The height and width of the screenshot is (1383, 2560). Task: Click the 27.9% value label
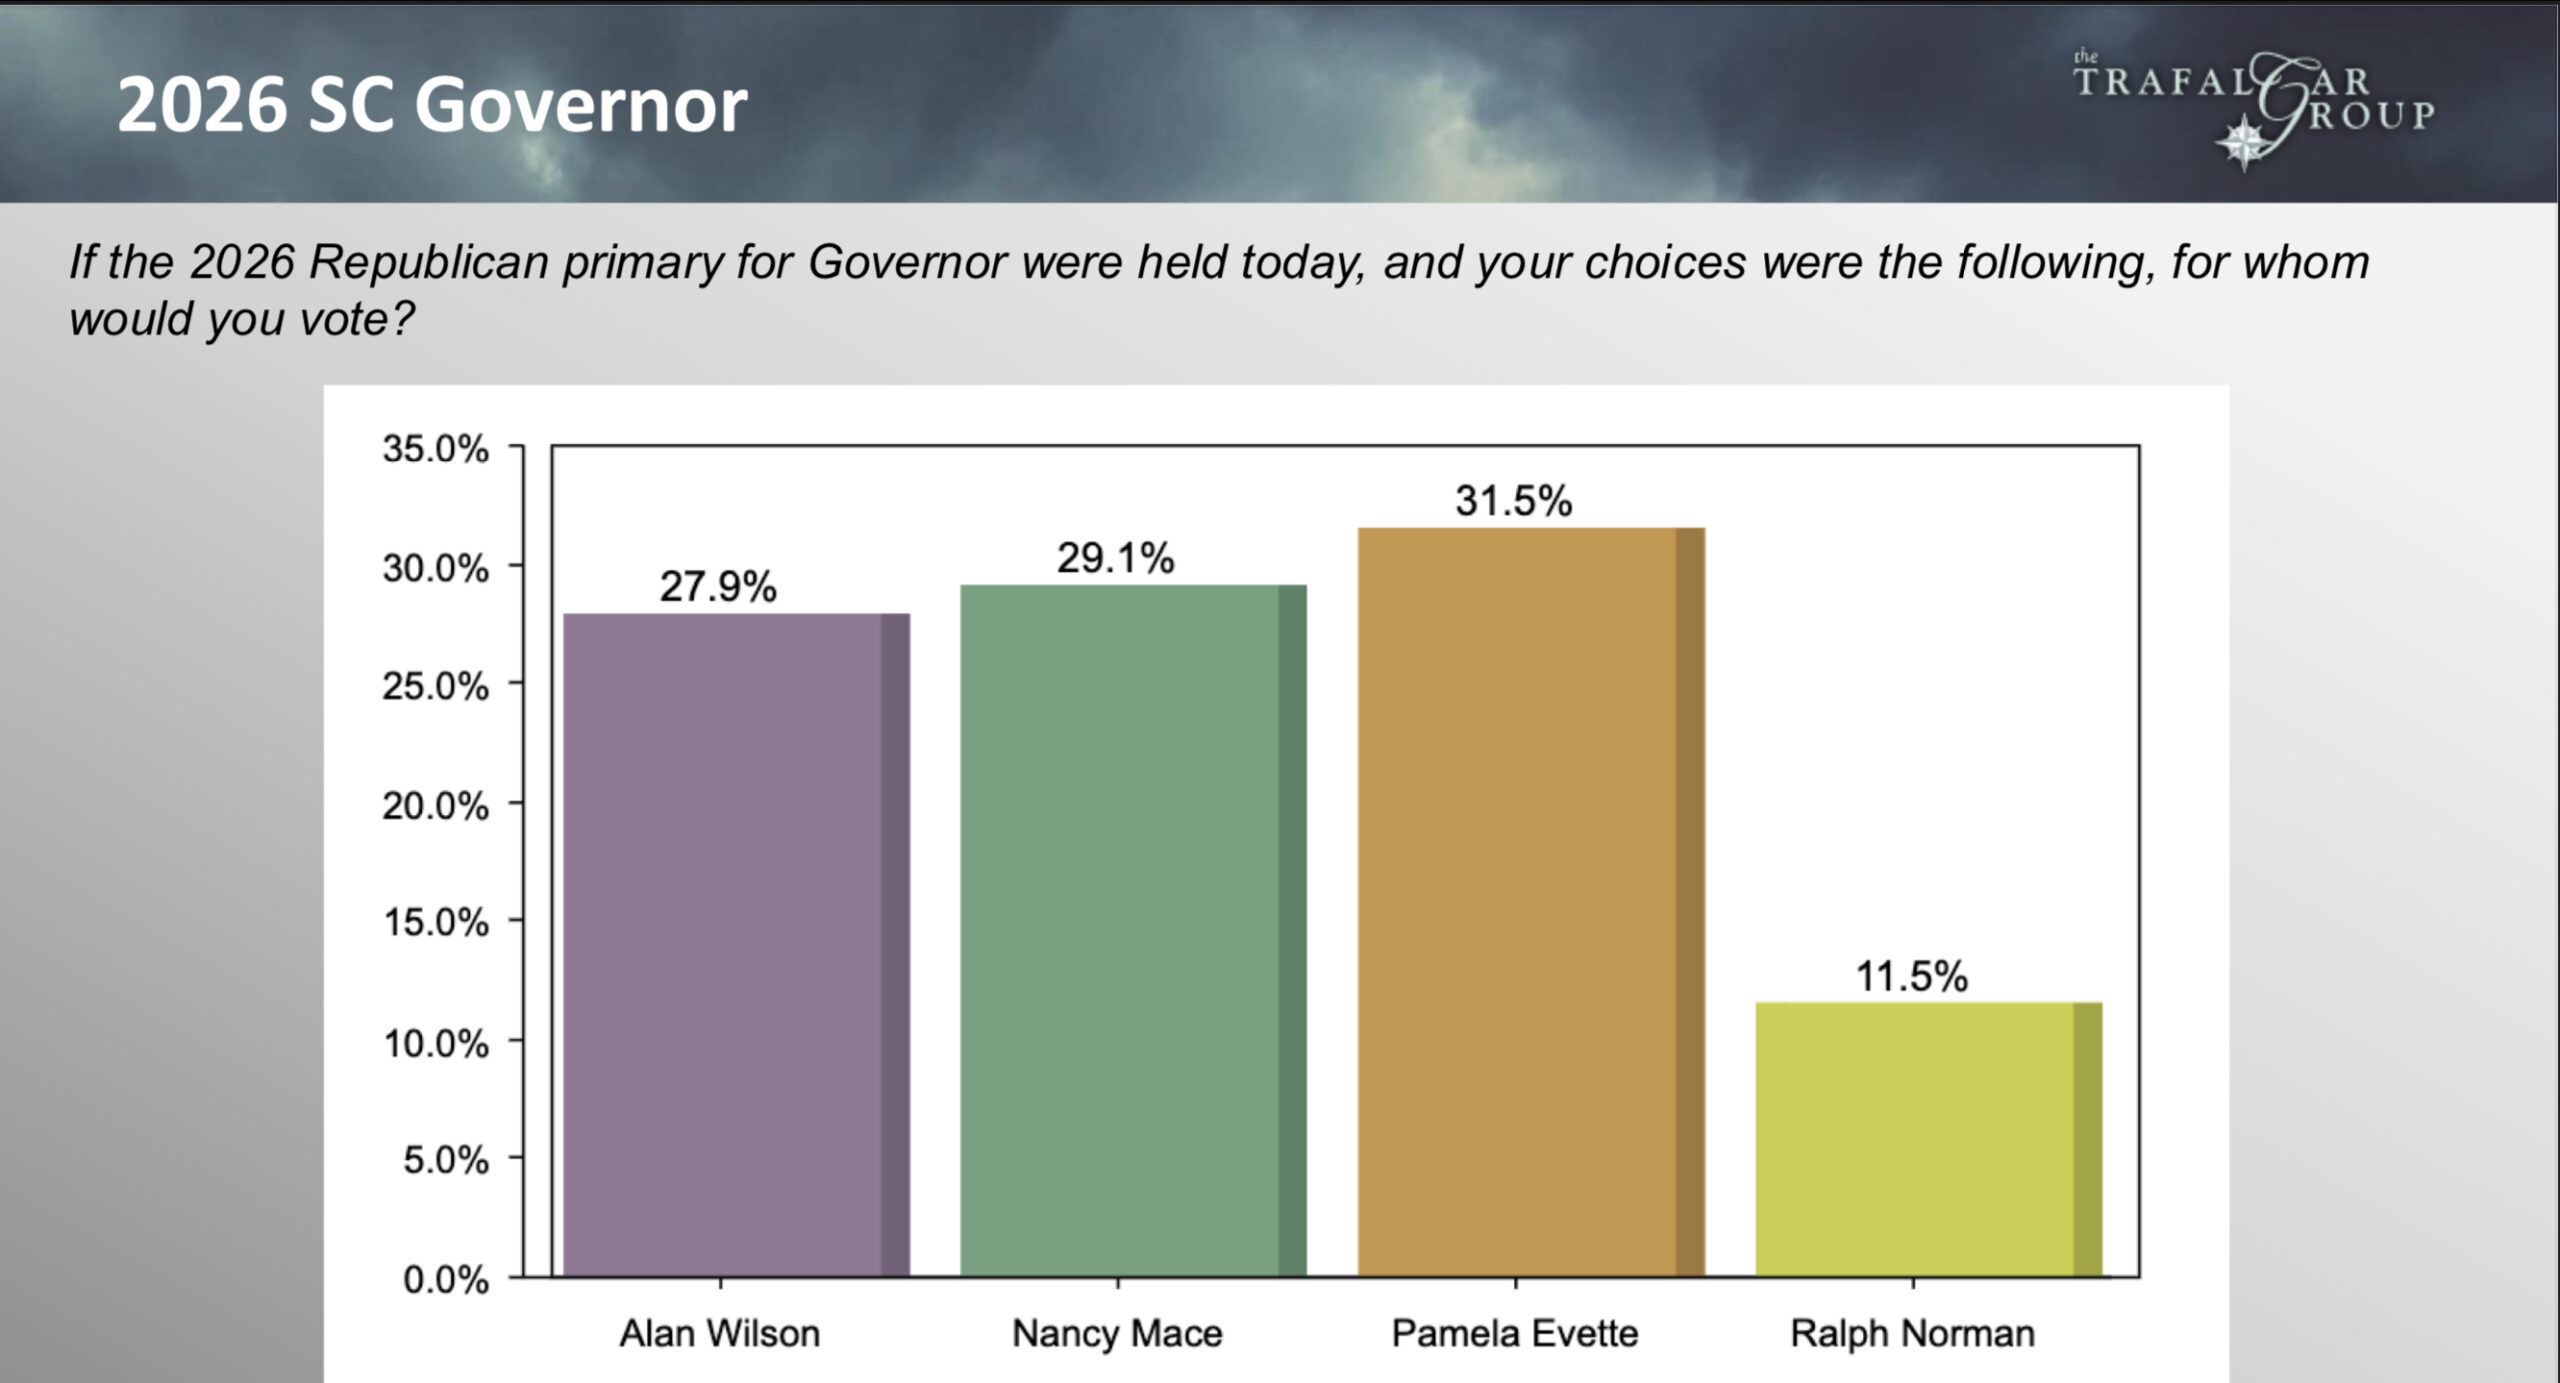pos(718,587)
